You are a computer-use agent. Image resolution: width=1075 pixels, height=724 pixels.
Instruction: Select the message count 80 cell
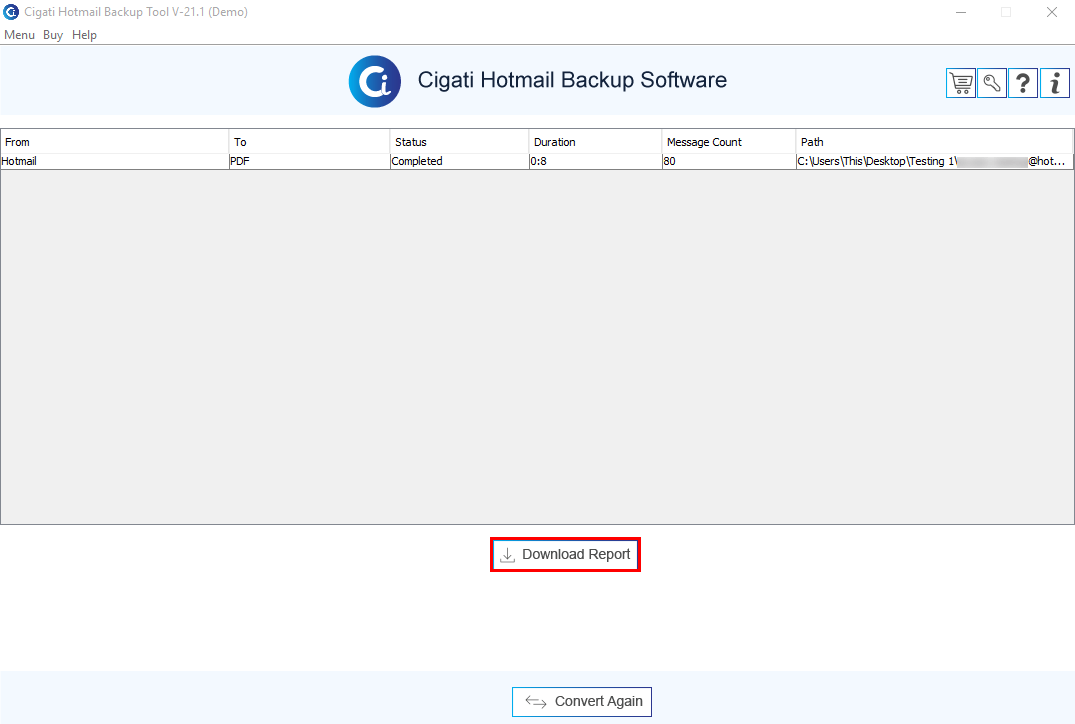point(729,161)
